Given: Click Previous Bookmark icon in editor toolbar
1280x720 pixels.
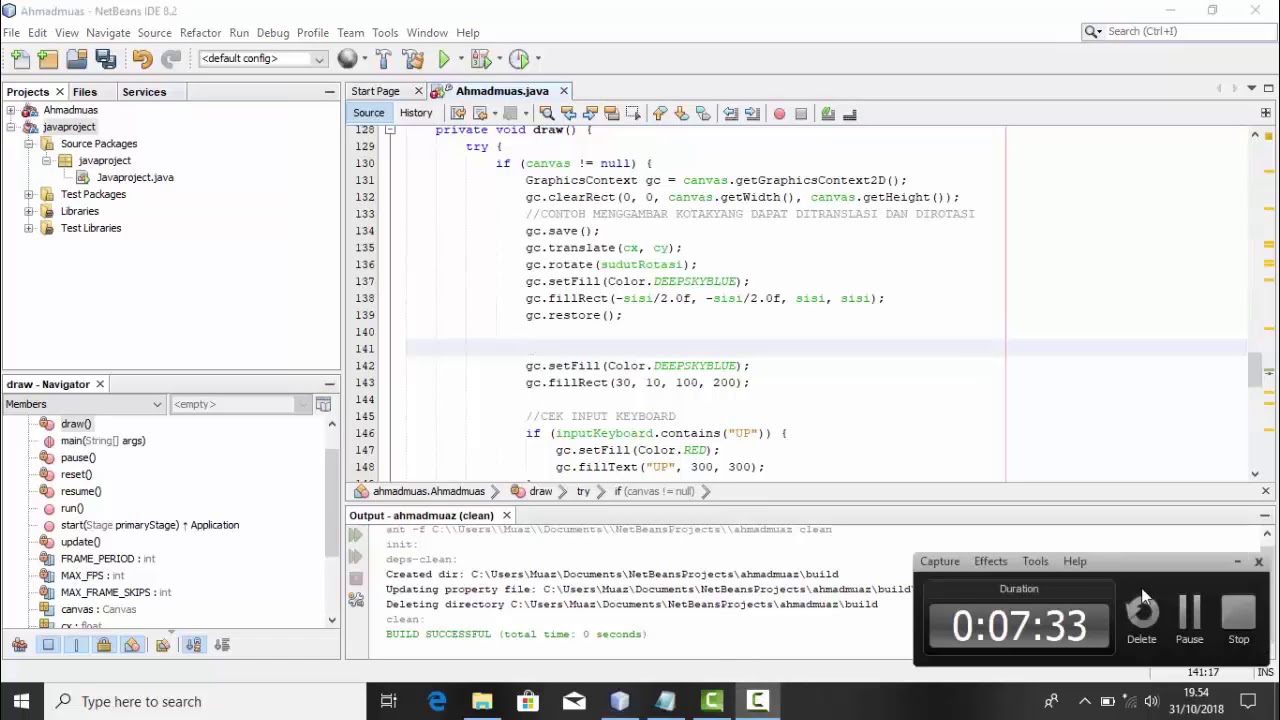Looking at the screenshot, I should (x=659, y=113).
